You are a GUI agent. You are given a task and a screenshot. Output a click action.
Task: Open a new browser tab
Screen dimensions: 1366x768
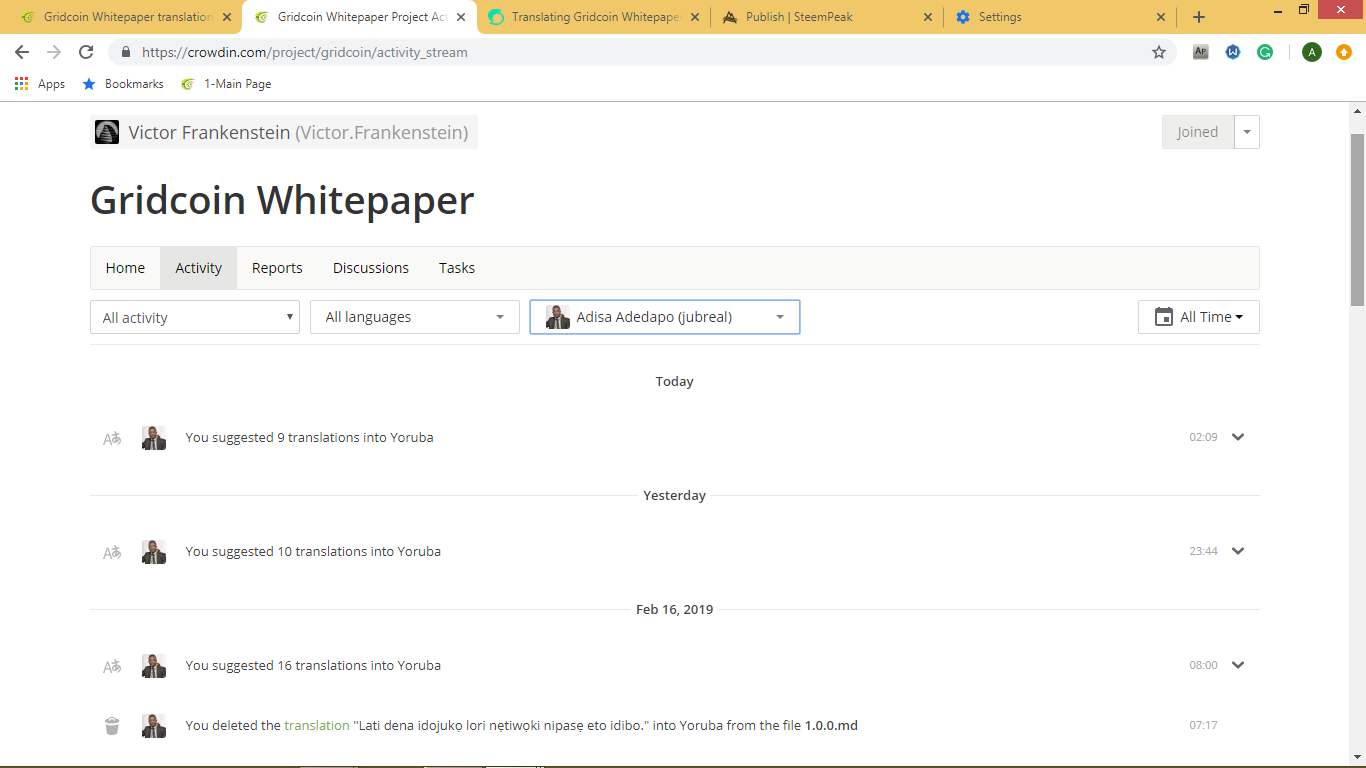click(1199, 17)
